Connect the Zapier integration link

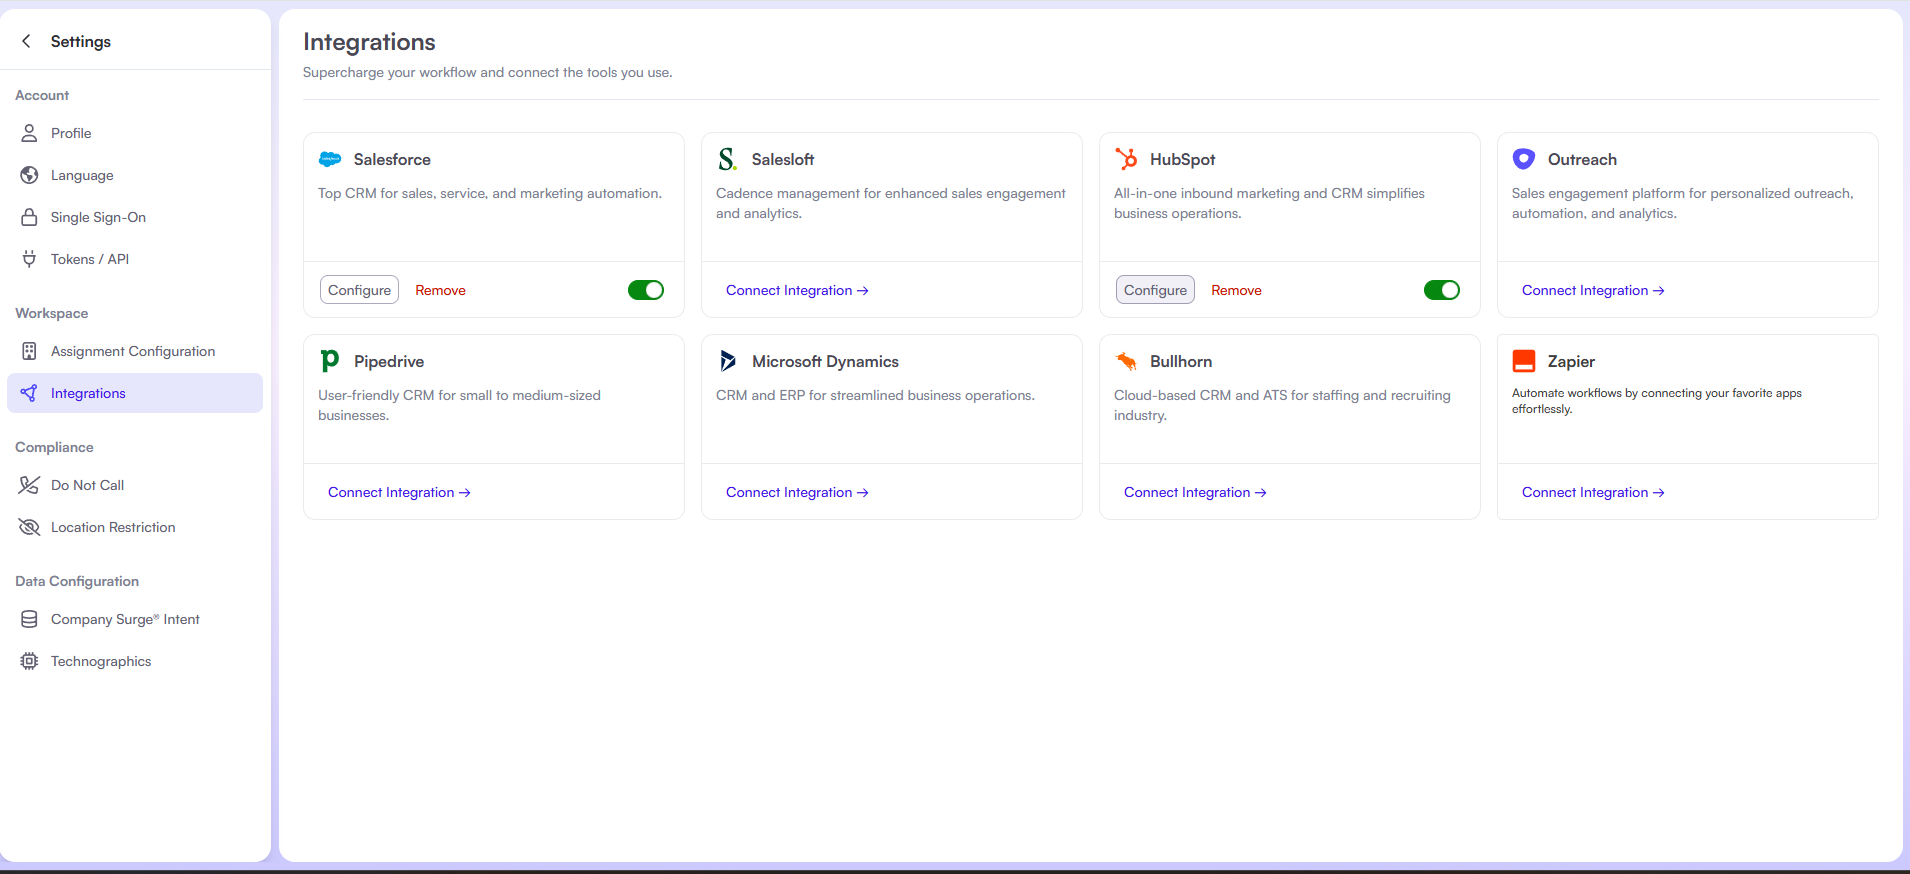pos(1593,492)
